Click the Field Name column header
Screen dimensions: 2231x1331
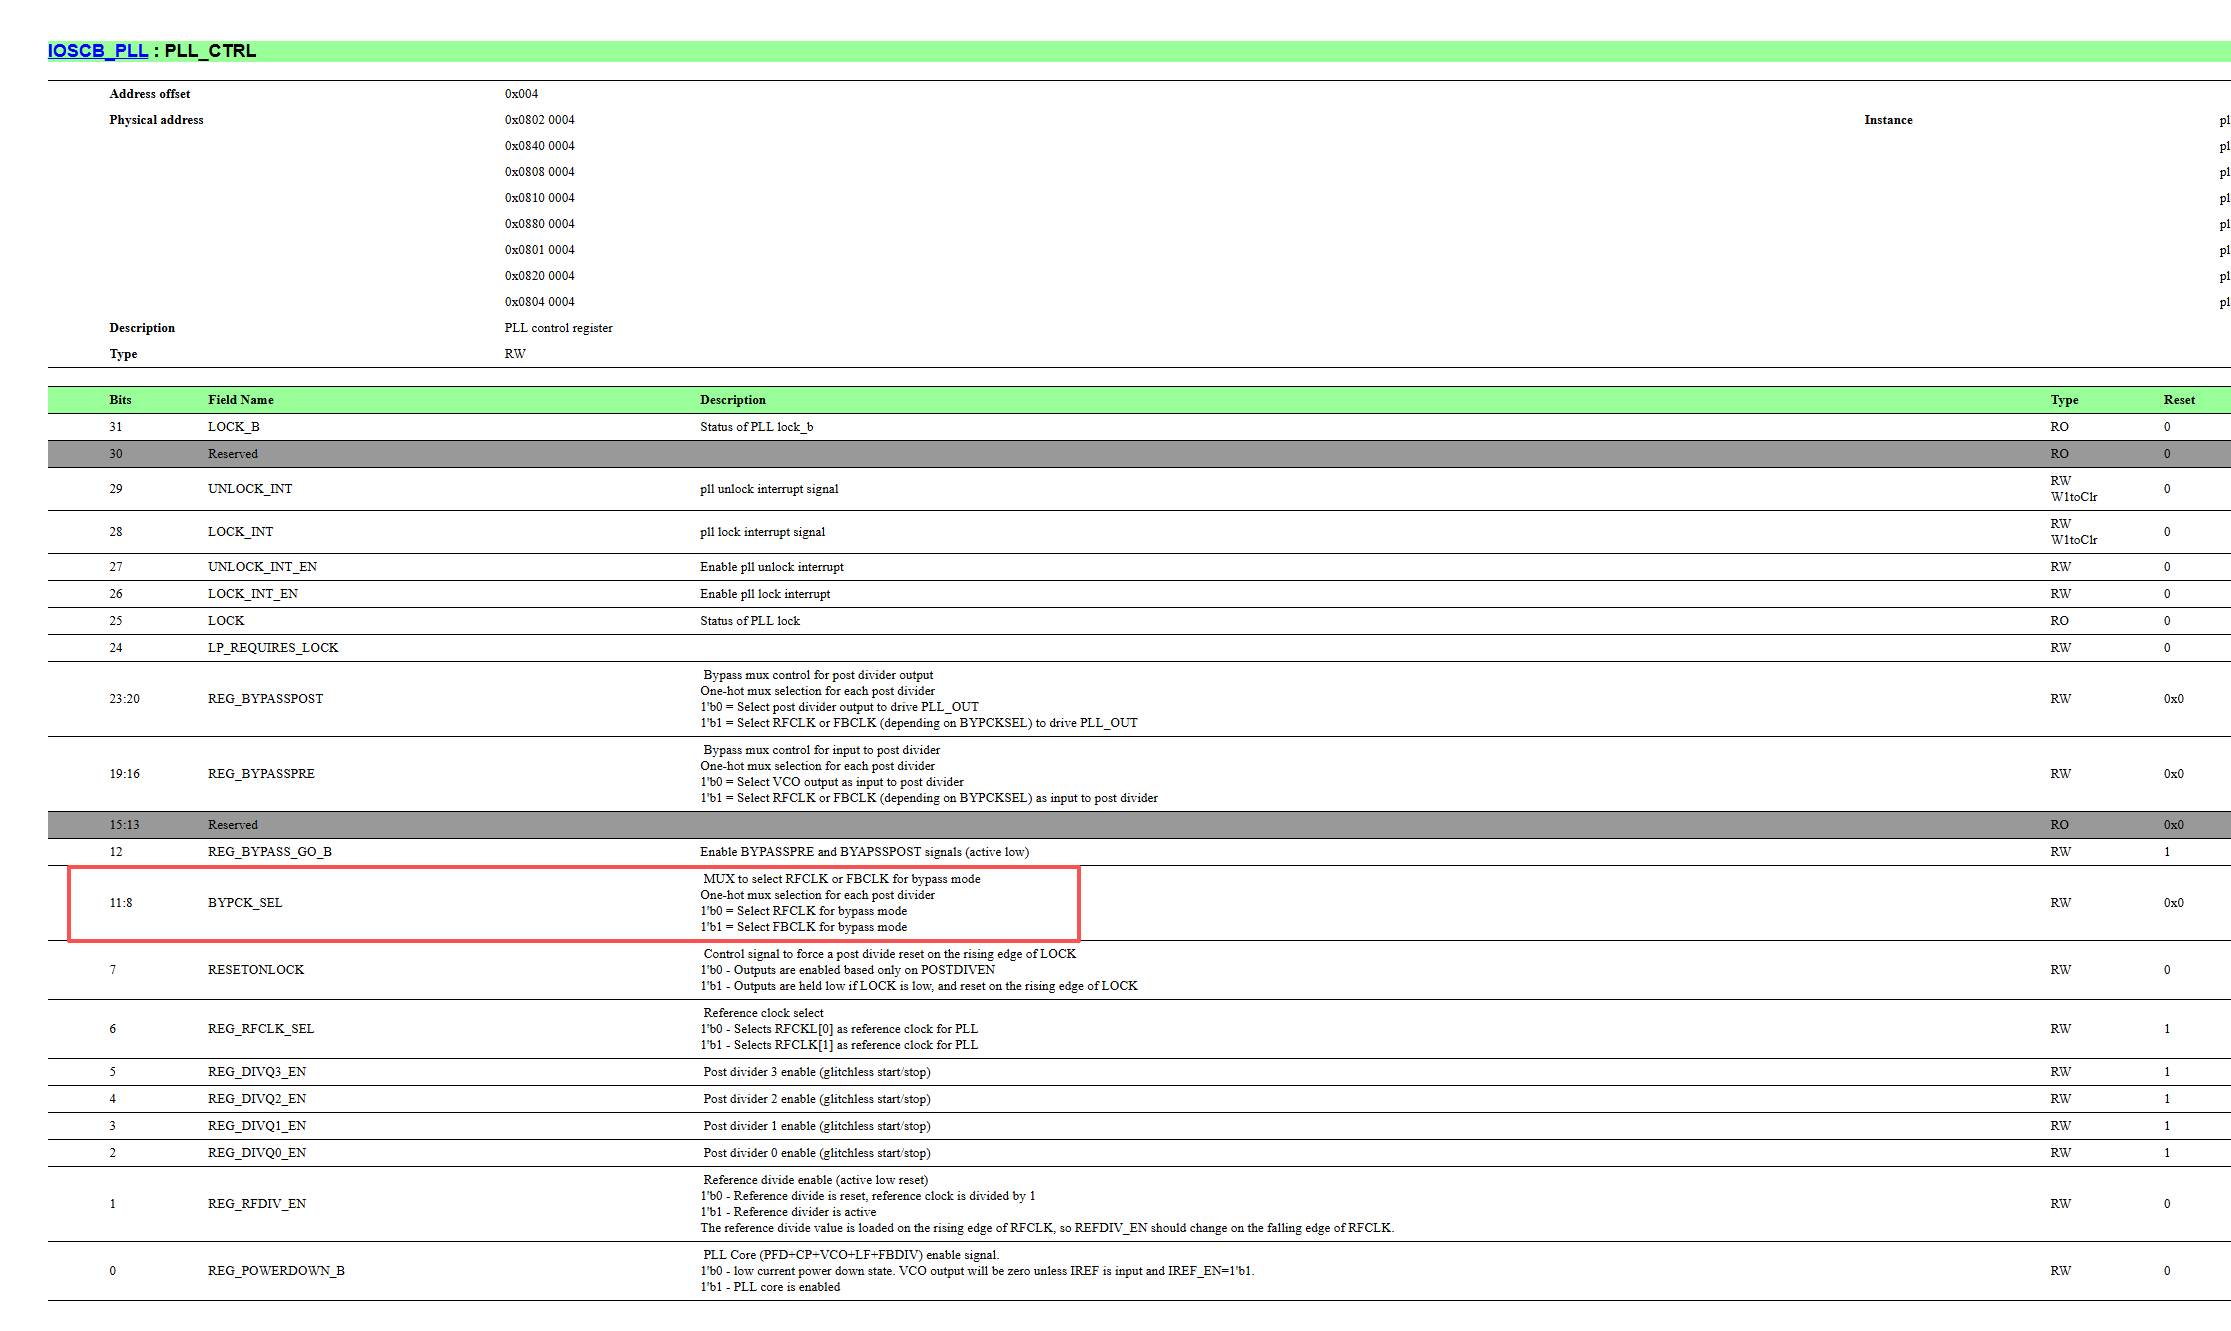[240, 400]
